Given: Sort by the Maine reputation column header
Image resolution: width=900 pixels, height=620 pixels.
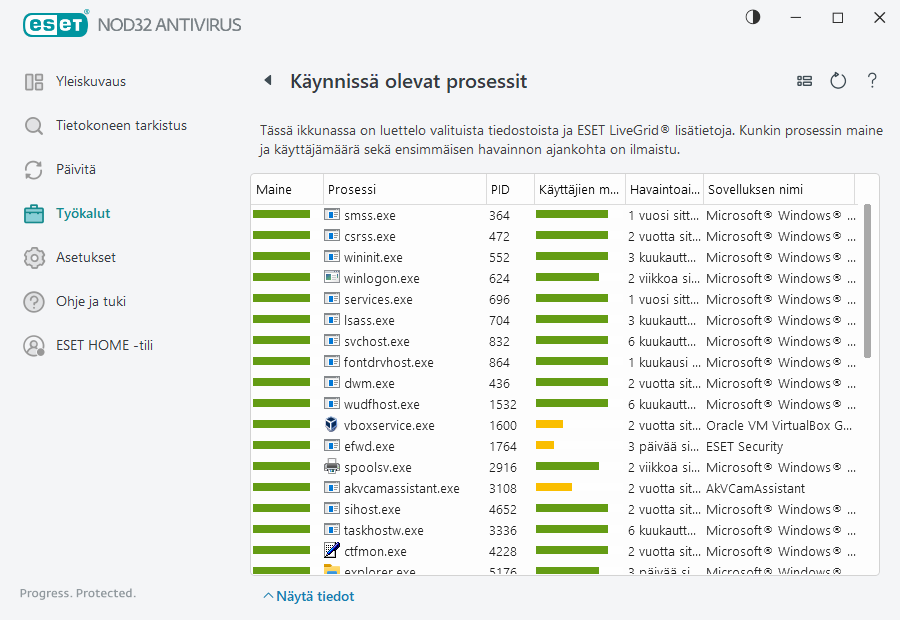Looking at the screenshot, I should click(274, 190).
